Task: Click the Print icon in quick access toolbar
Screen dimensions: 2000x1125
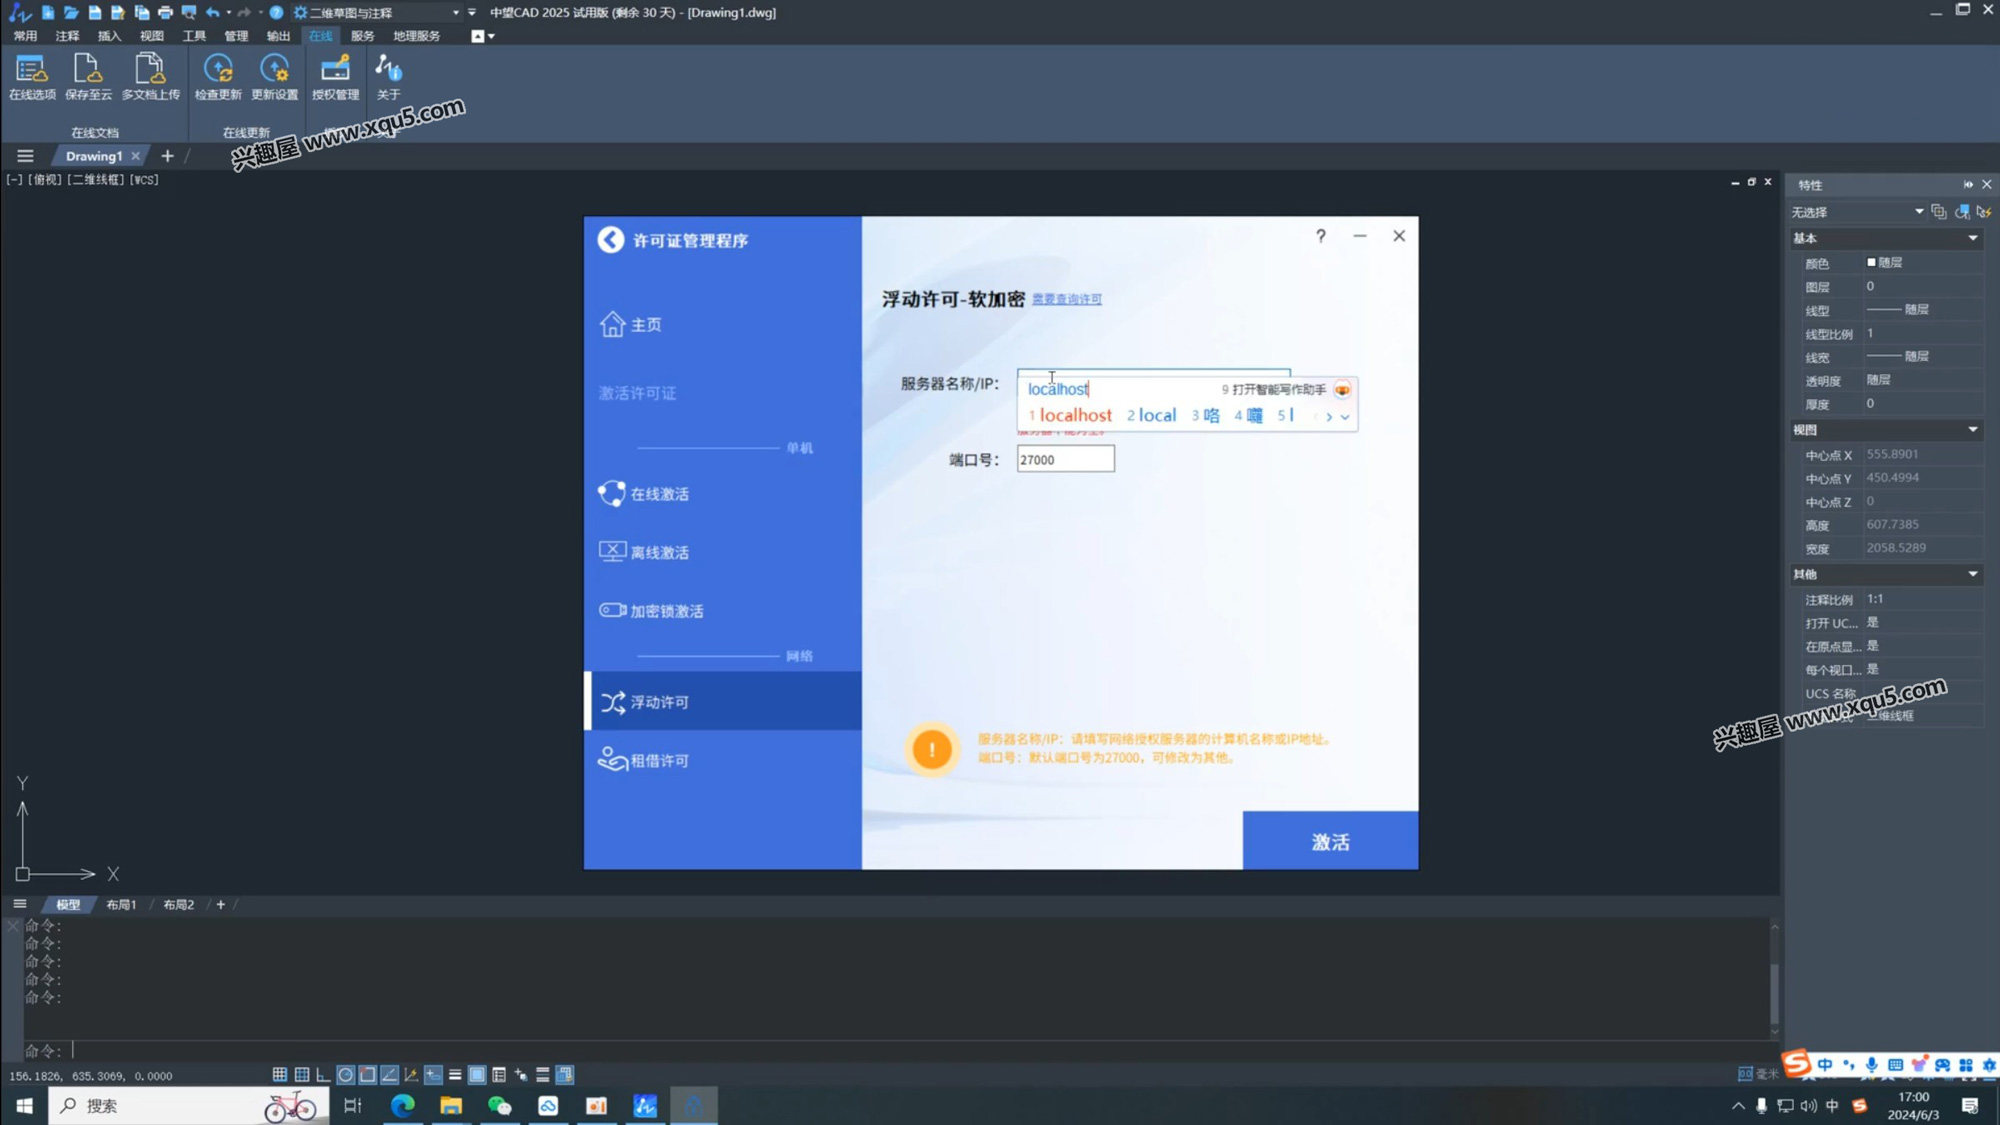Action: [165, 12]
